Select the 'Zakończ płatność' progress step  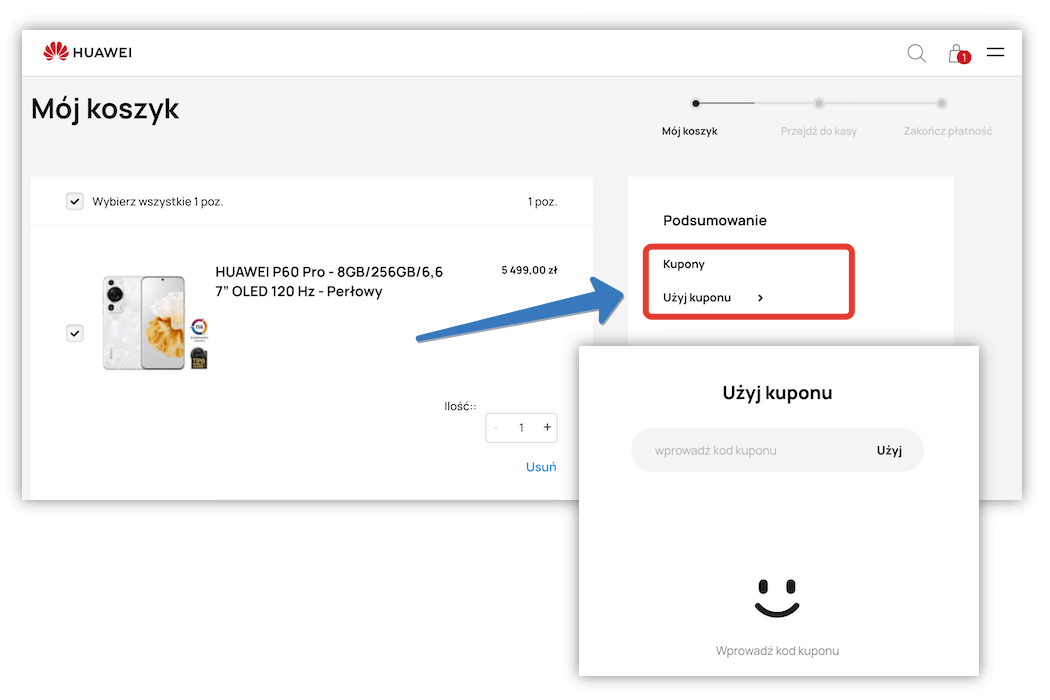click(x=948, y=131)
